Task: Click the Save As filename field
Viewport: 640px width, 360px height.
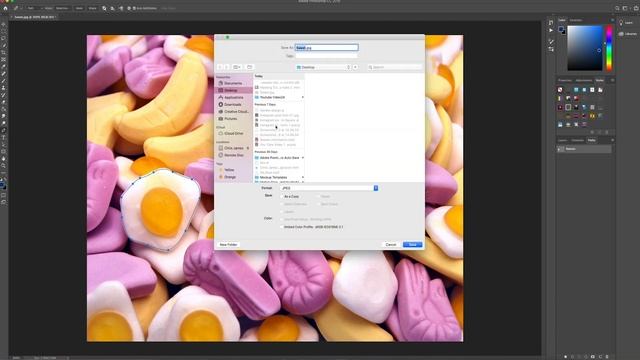Action: tap(327, 48)
